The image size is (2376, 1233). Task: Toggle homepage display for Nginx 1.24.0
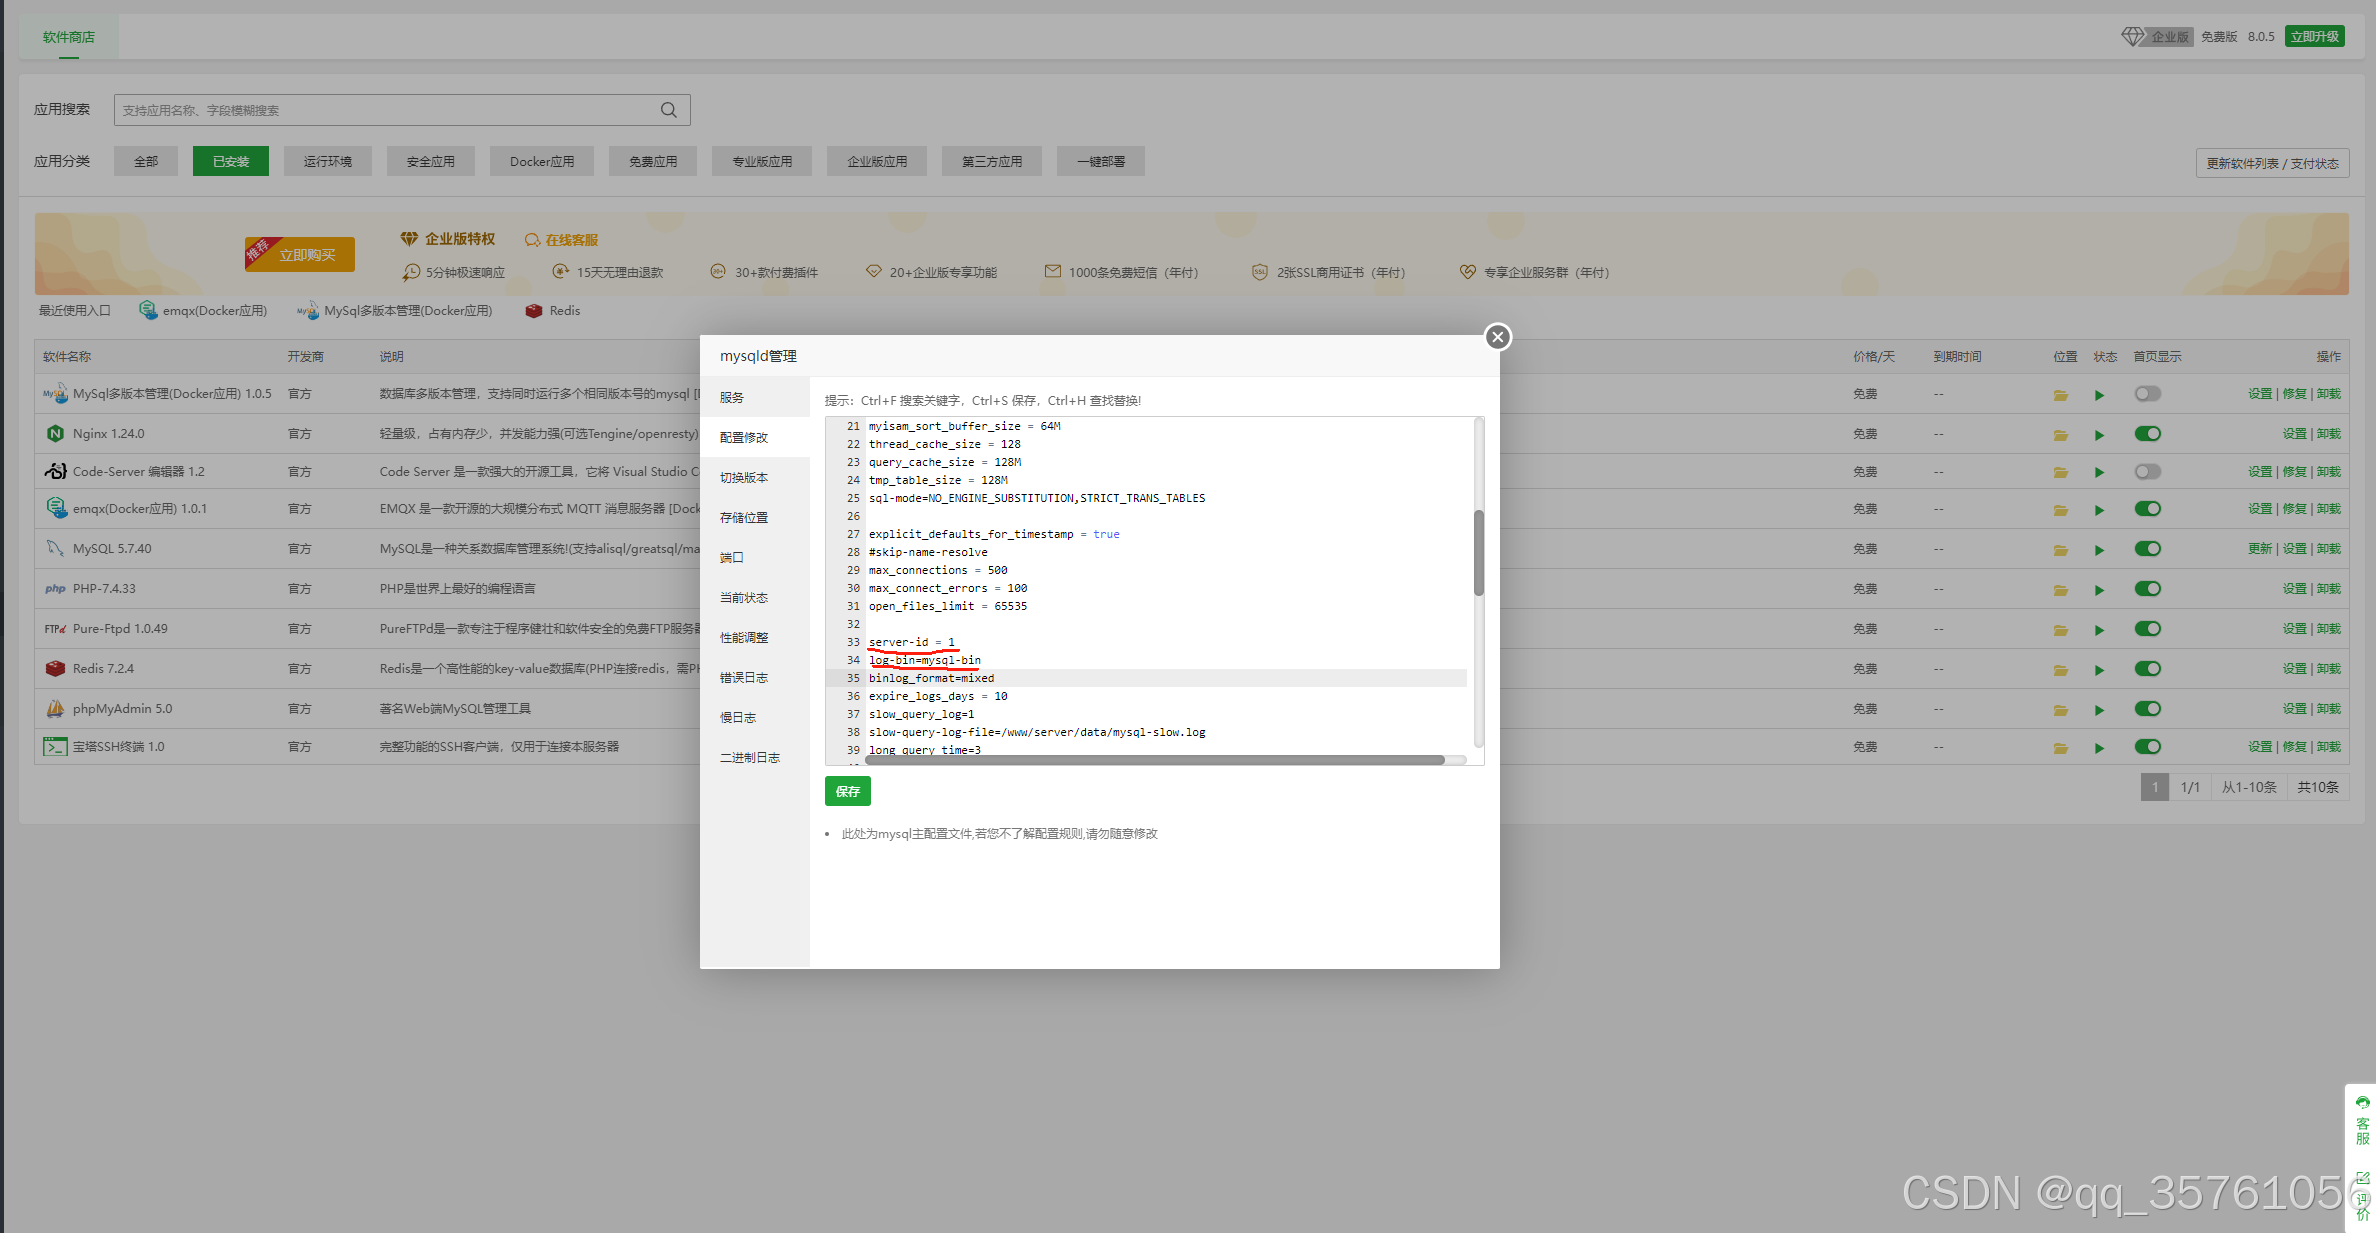pos(2147,434)
